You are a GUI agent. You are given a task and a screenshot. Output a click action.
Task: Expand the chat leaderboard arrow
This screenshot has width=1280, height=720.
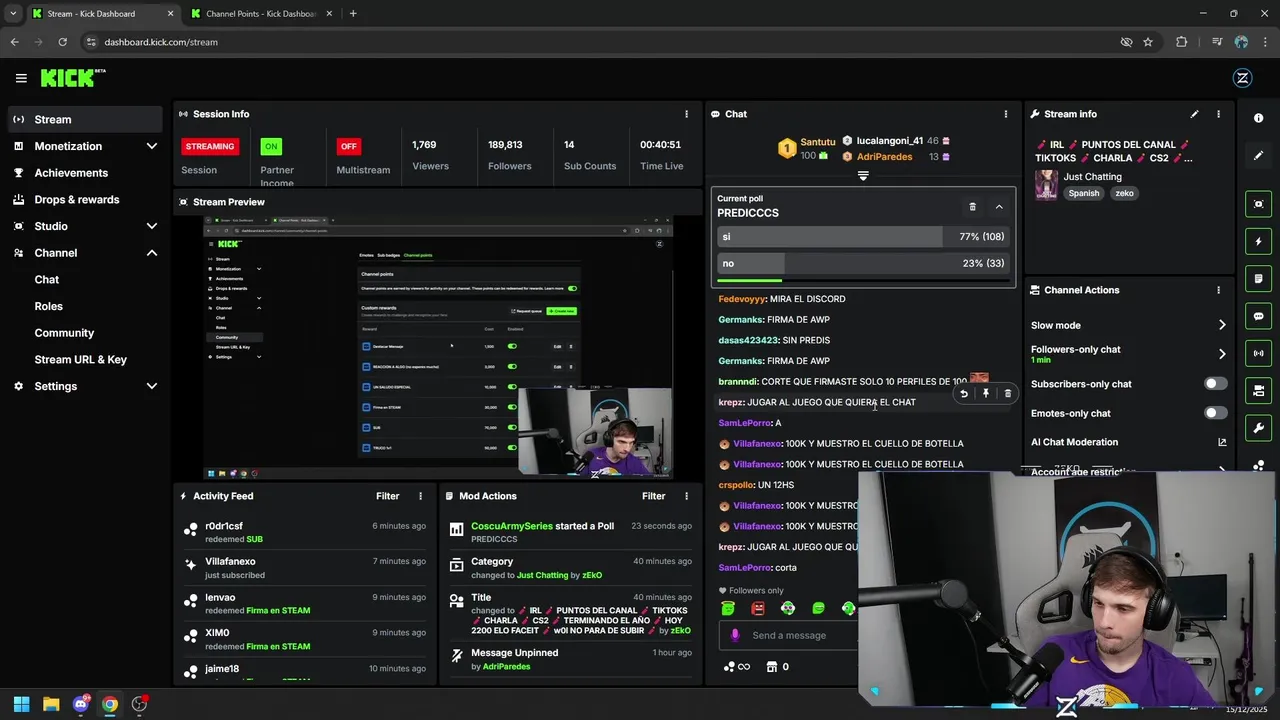863,176
